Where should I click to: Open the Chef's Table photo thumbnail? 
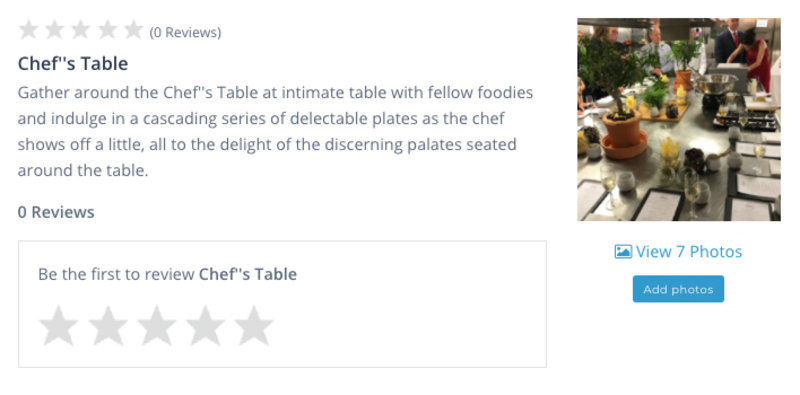(x=679, y=119)
